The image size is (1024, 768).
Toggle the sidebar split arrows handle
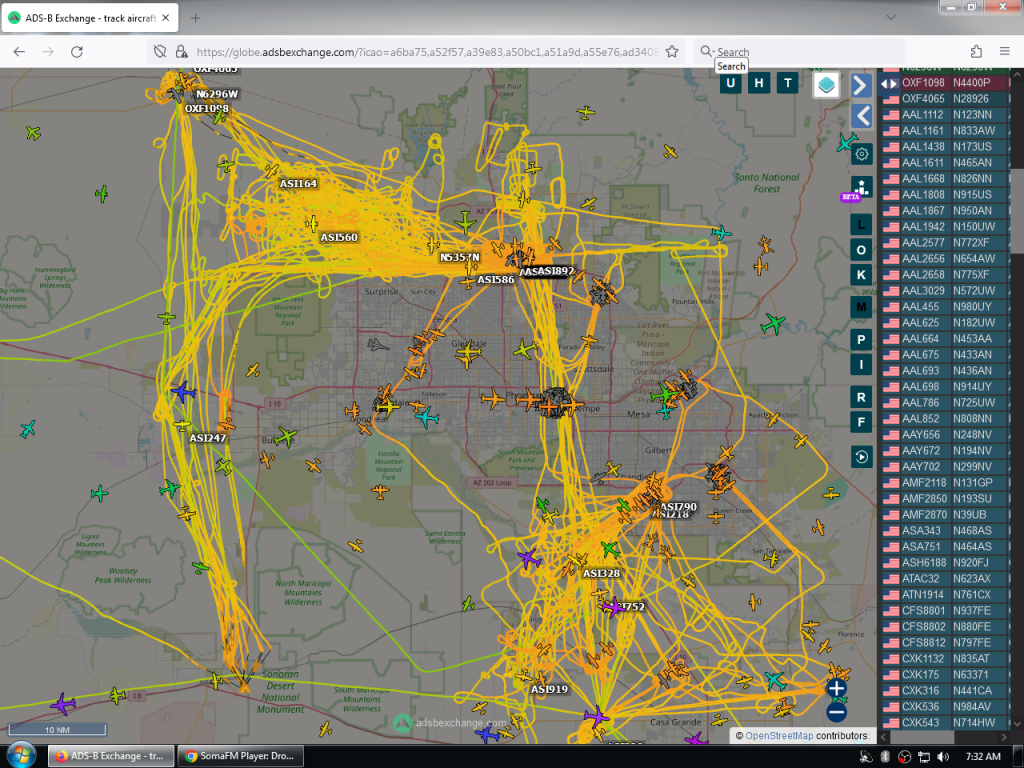click(x=889, y=83)
